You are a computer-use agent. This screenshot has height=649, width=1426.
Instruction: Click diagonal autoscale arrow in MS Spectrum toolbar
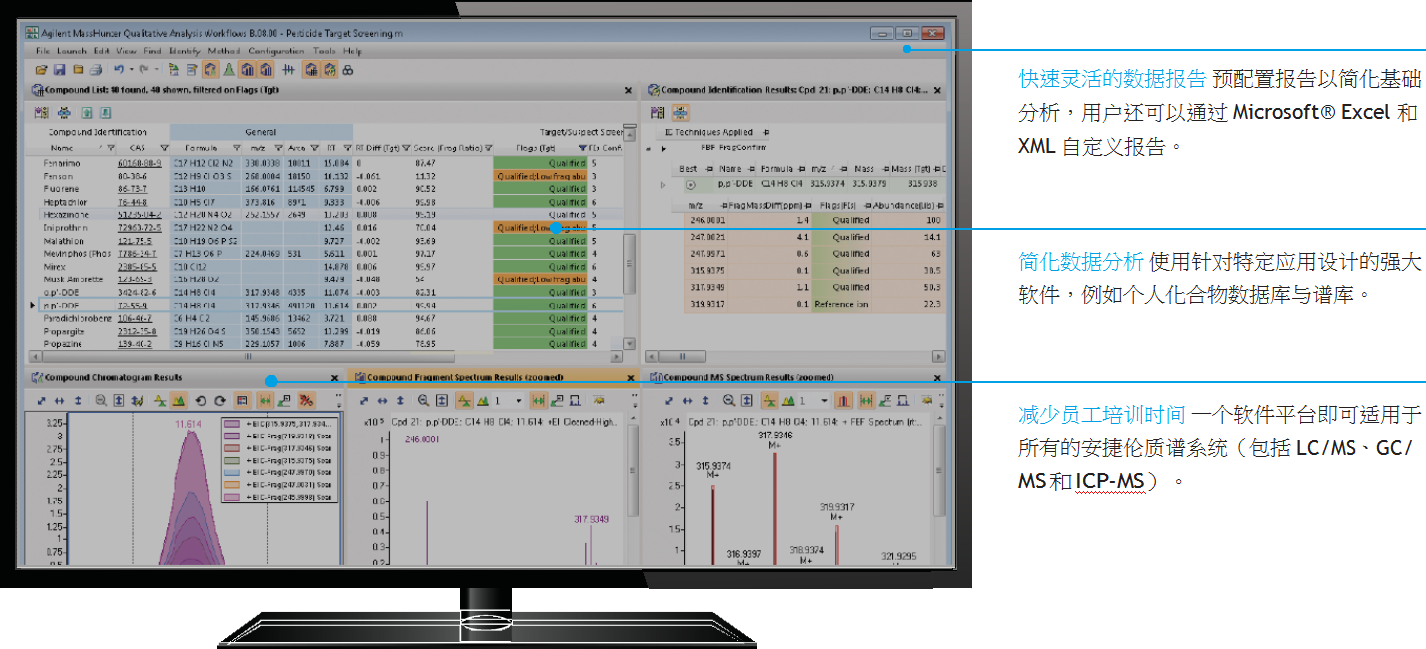click(x=669, y=400)
